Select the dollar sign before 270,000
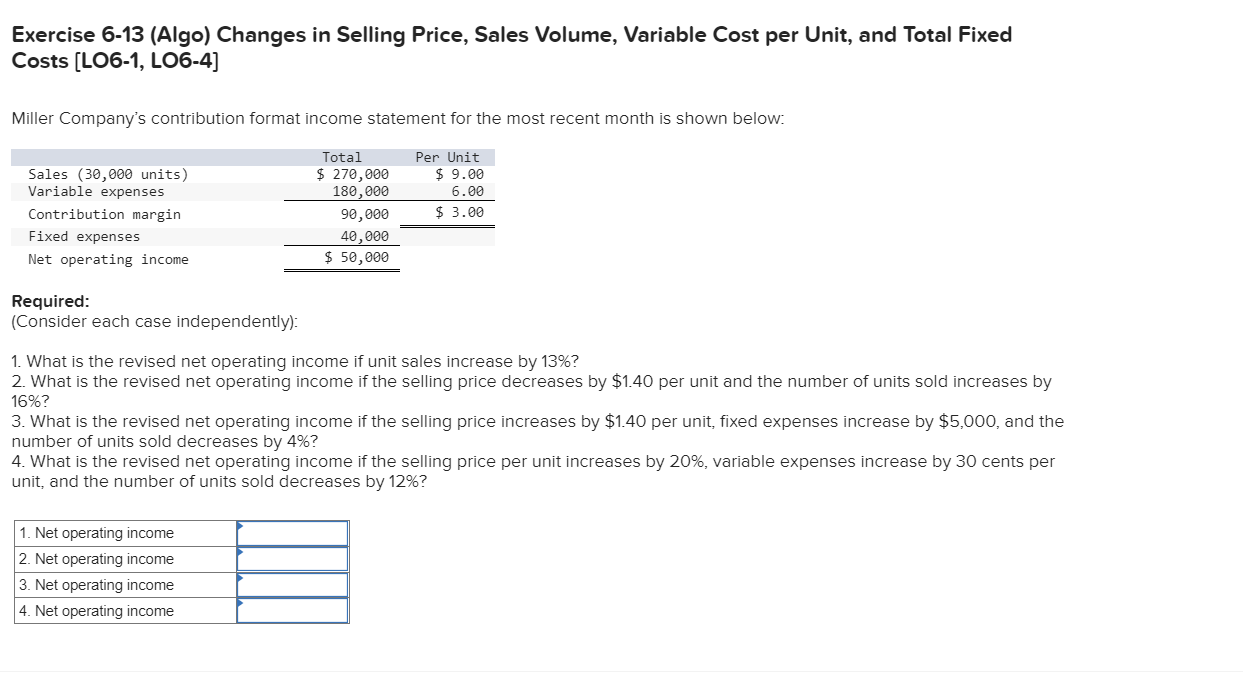This screenshot has height=676, width=1243. click(318, 173)
